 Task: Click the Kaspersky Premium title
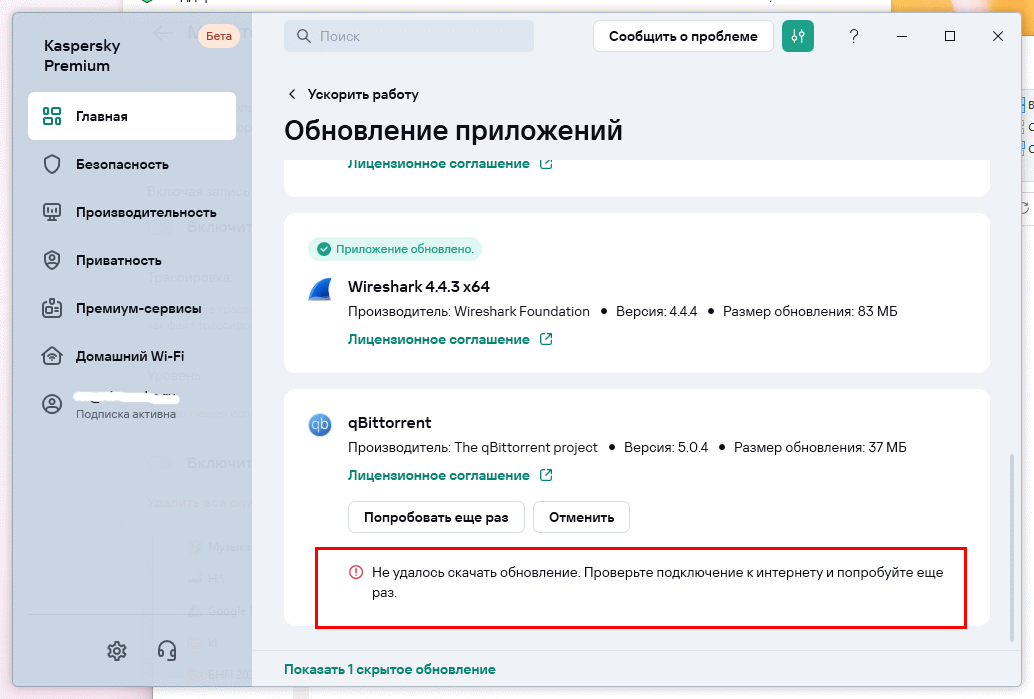click(82, 55)
